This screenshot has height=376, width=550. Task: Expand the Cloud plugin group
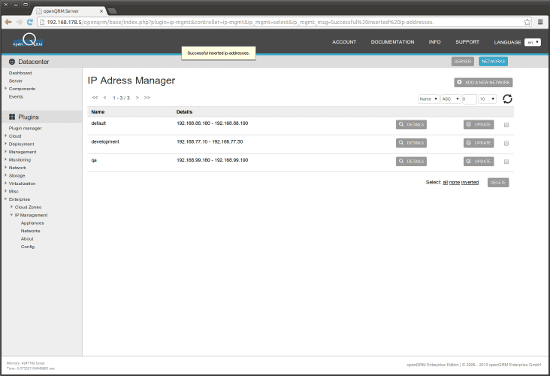click(6, 136)
